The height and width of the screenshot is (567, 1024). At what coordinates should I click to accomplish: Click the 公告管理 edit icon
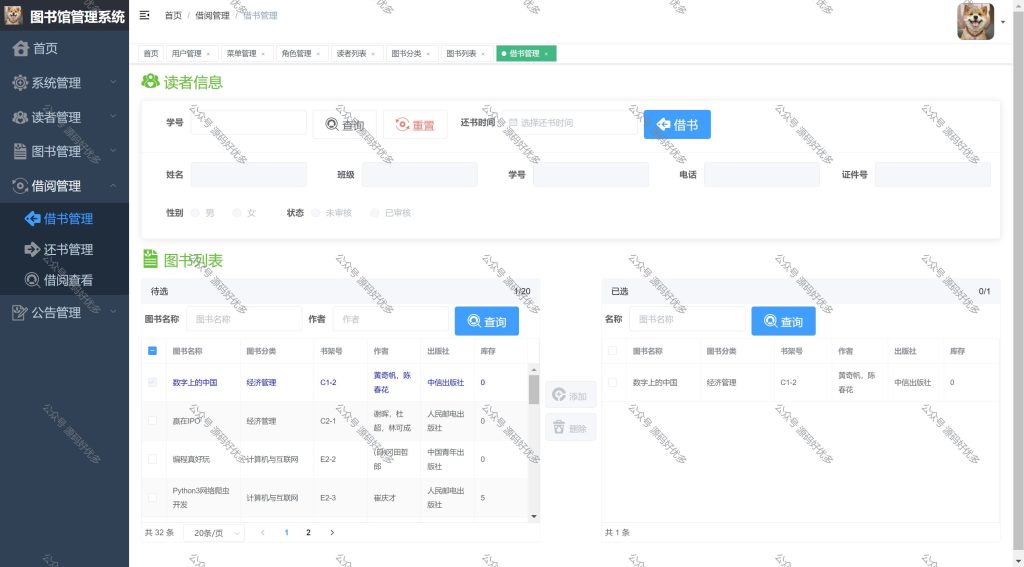point(20,313)
